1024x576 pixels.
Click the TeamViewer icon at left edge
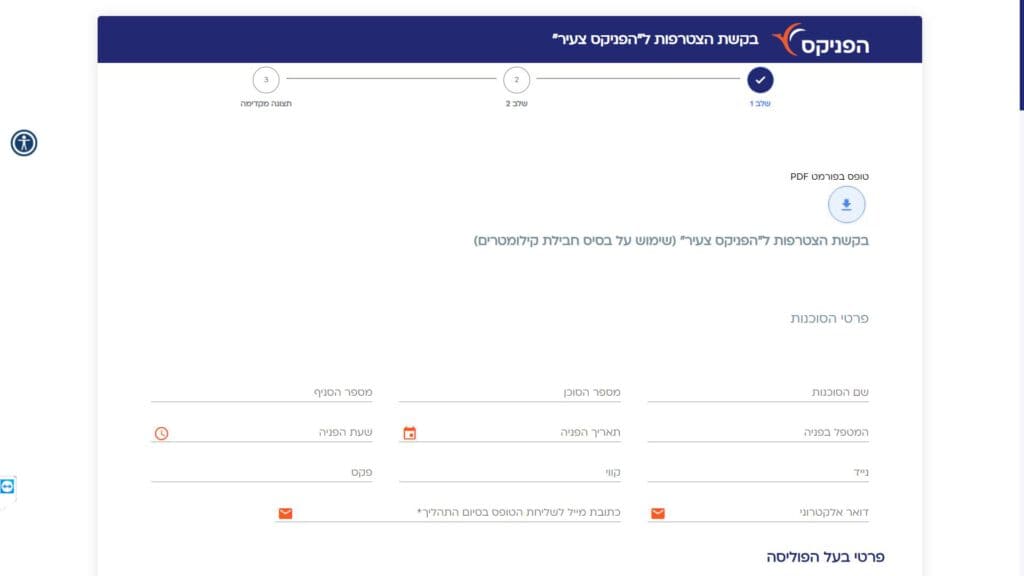click(7, 487)
